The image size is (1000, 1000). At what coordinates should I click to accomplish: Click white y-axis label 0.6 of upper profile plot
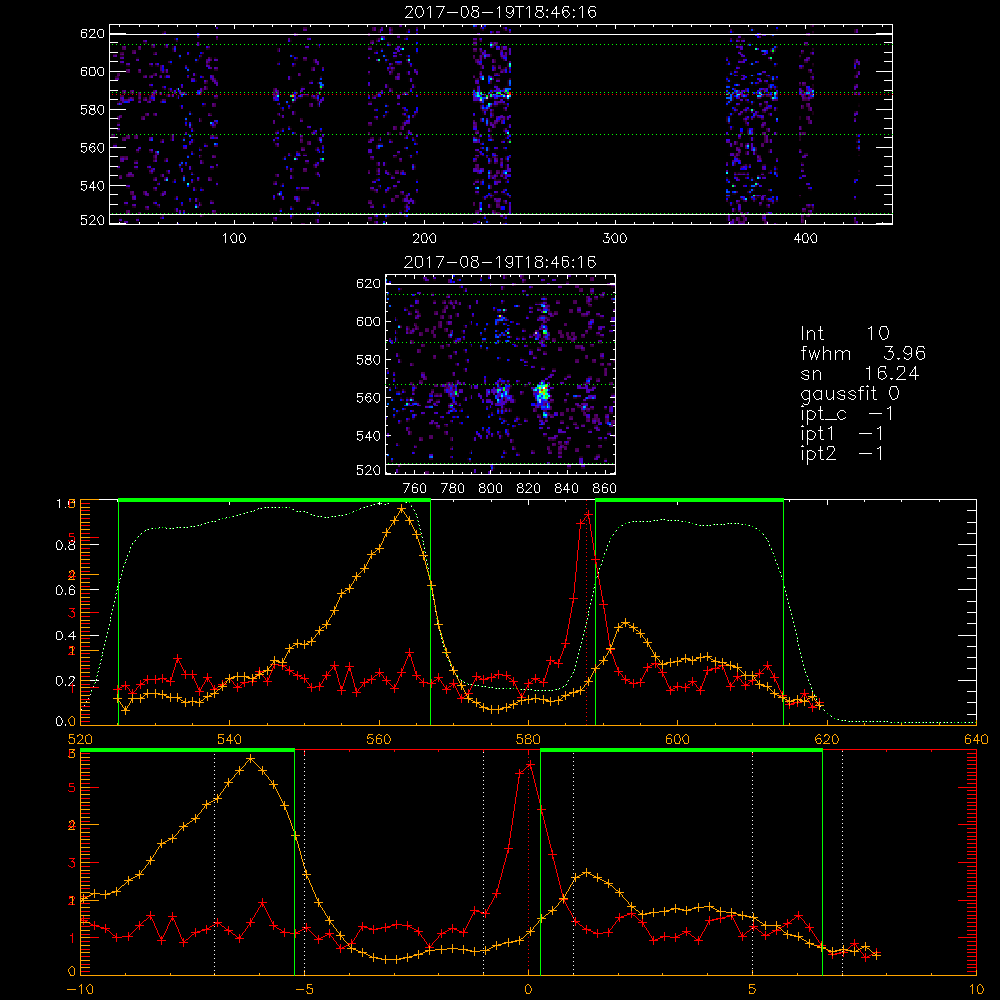66,591
